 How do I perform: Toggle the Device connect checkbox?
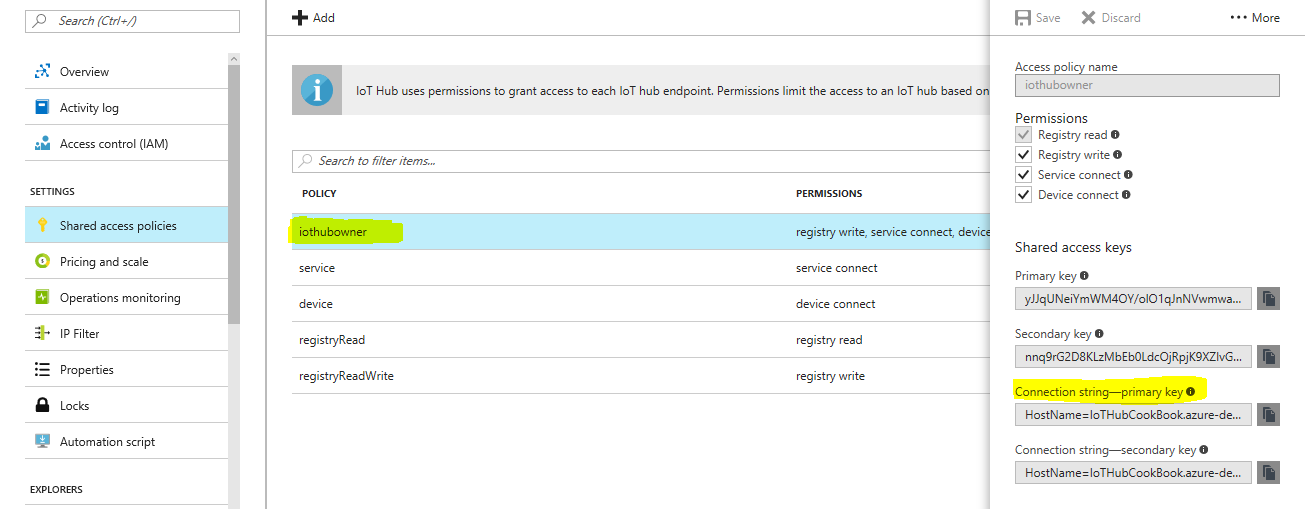click(1023, 195)
